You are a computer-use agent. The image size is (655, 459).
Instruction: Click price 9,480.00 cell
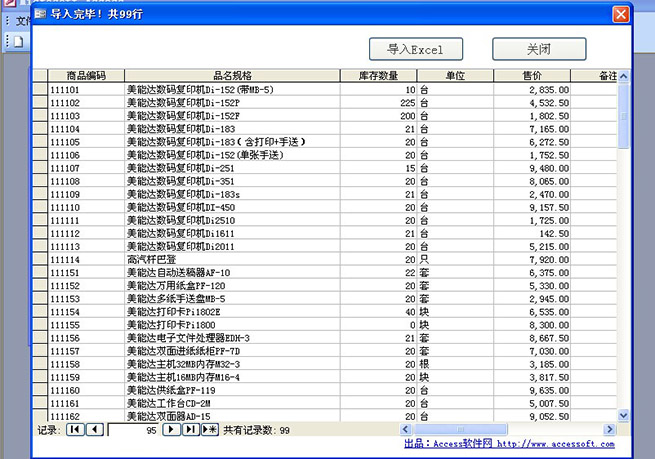(532, 168)
